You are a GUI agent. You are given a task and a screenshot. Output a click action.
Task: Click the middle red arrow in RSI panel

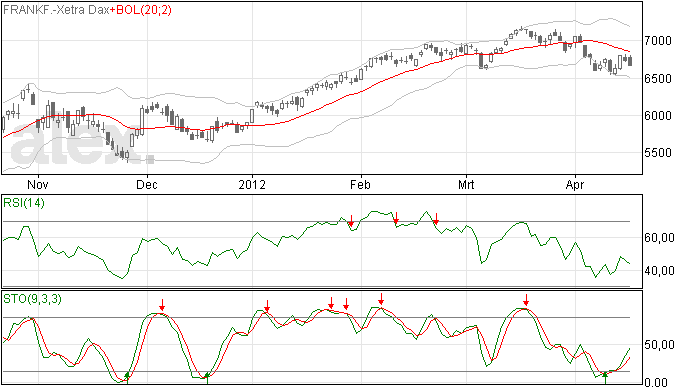pos(396,218)
